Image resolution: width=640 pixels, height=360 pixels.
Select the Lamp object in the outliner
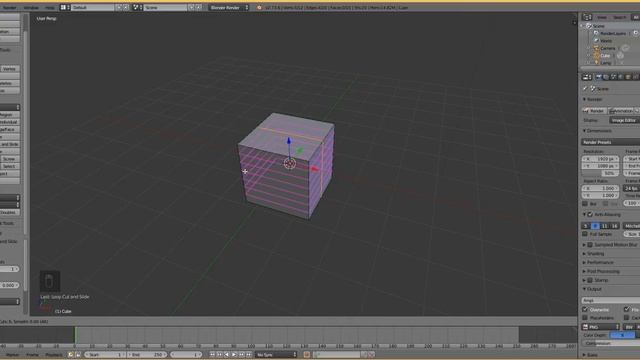point(605,63)
